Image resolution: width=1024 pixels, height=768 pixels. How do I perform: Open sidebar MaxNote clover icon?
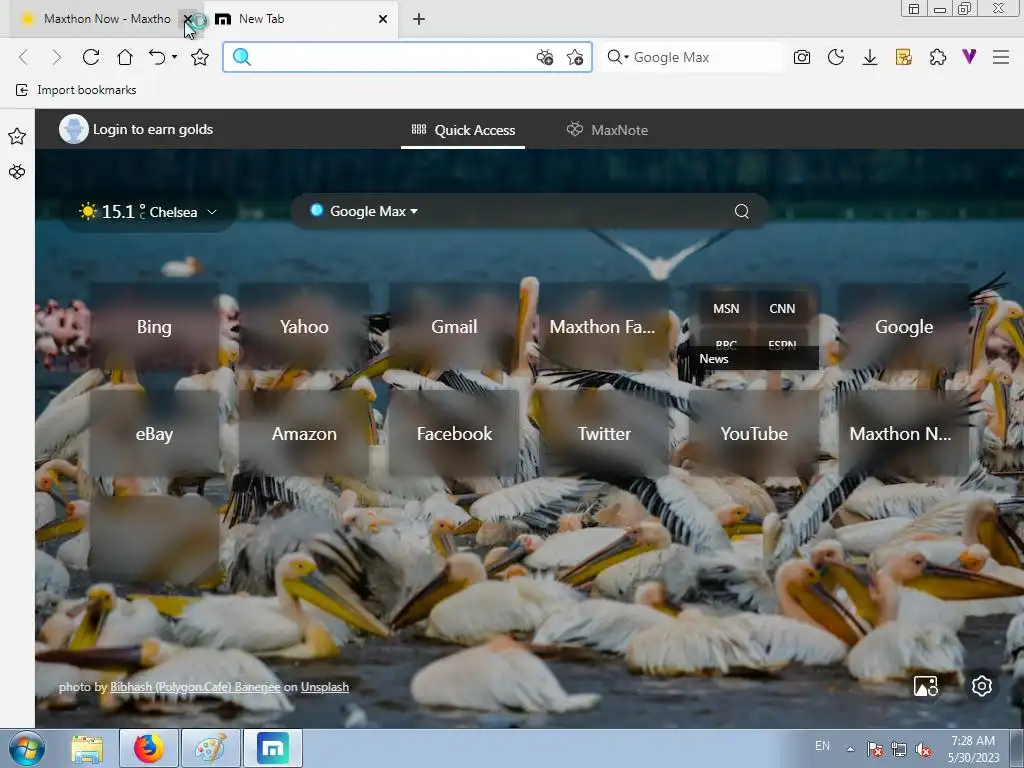pos(17,172)
